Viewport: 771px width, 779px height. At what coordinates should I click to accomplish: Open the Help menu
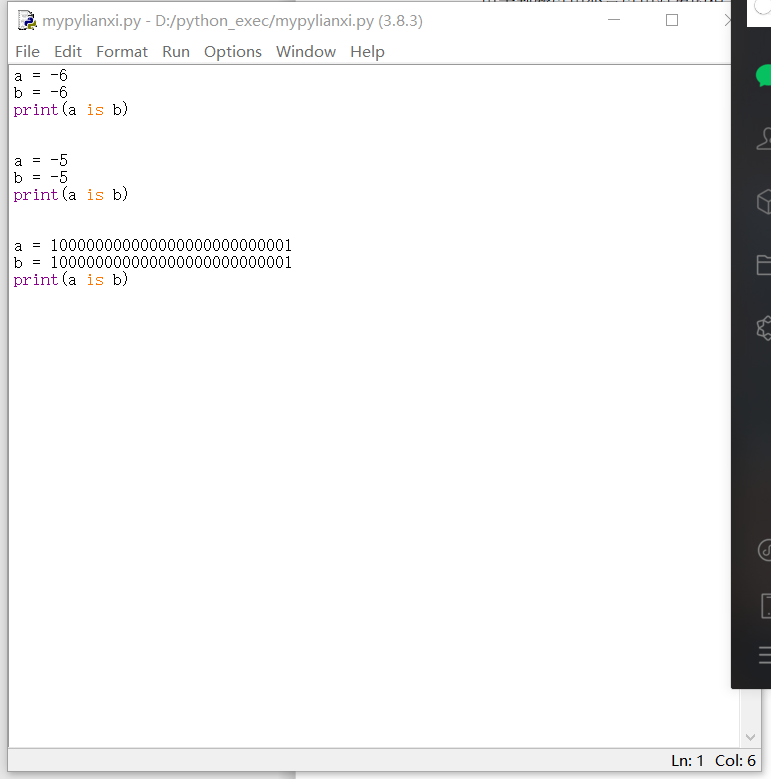tap(367, 52)
